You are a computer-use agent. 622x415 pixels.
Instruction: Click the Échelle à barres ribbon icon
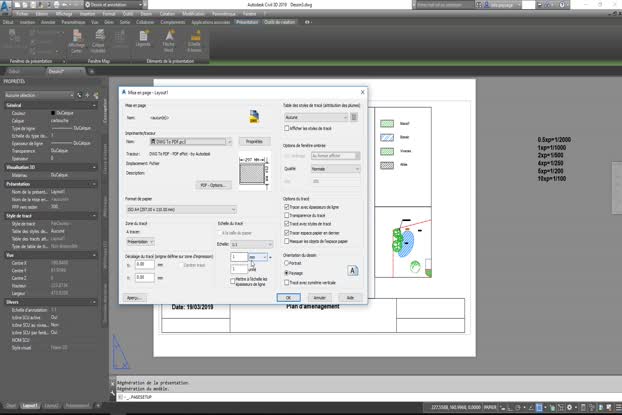[194, 41]
